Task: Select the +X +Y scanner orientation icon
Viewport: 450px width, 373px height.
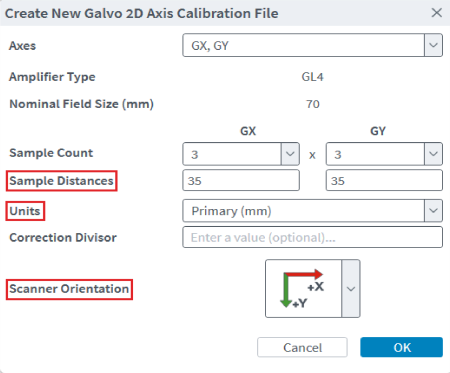Action: tap(303, 289)
